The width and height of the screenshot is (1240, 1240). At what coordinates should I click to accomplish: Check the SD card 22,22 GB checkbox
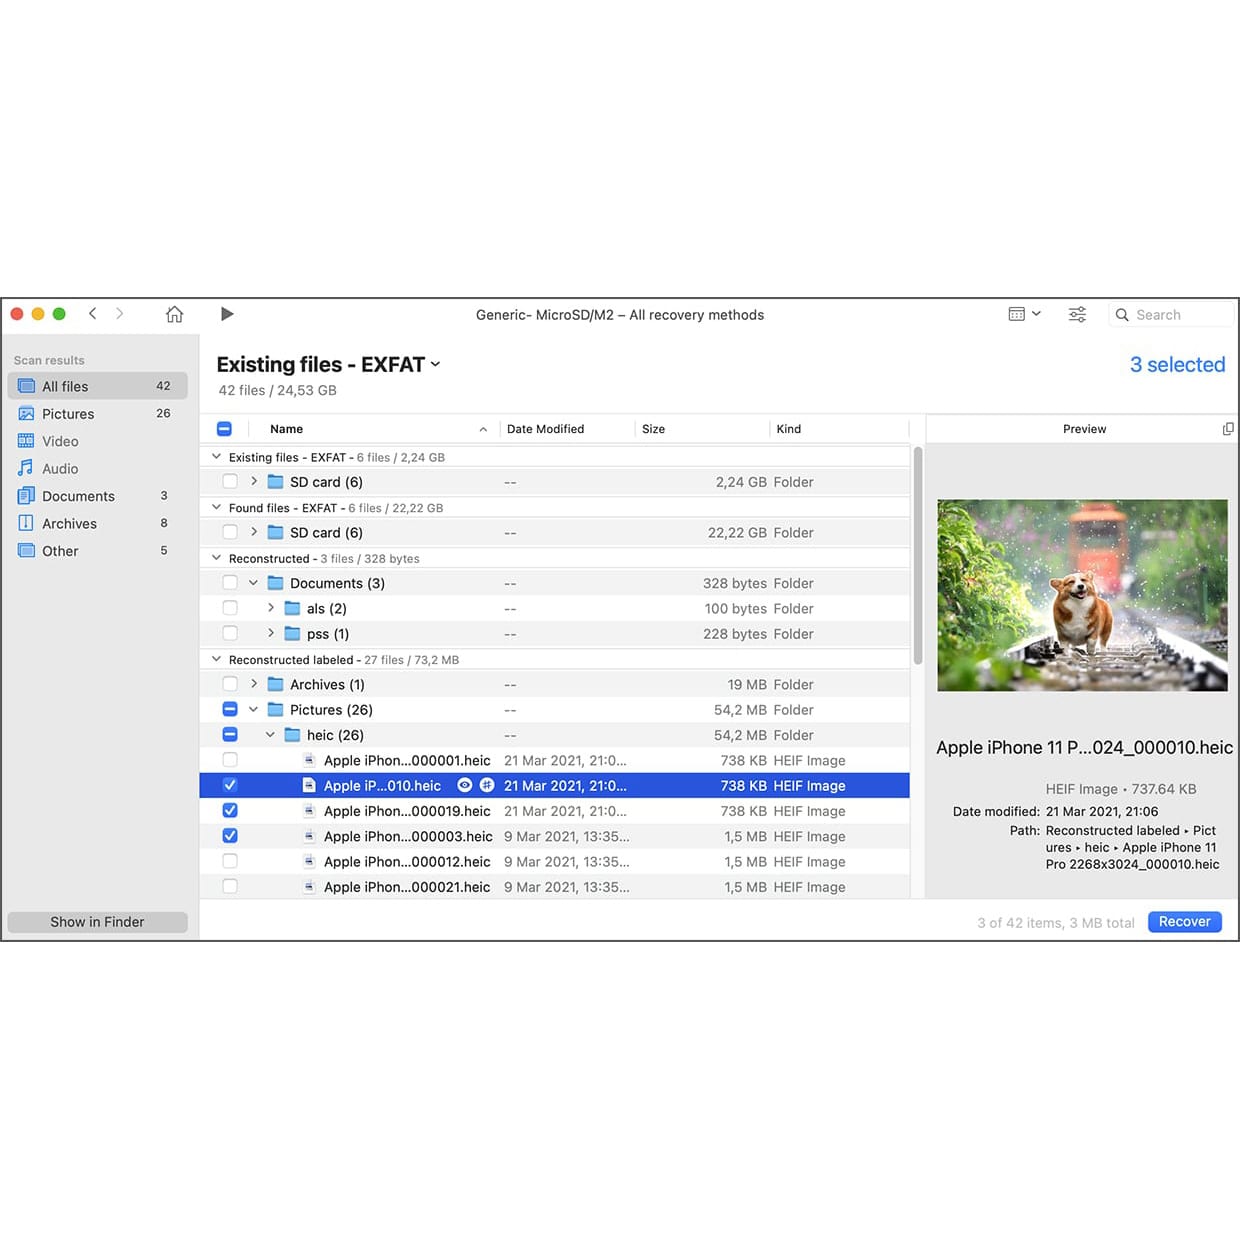230,532
